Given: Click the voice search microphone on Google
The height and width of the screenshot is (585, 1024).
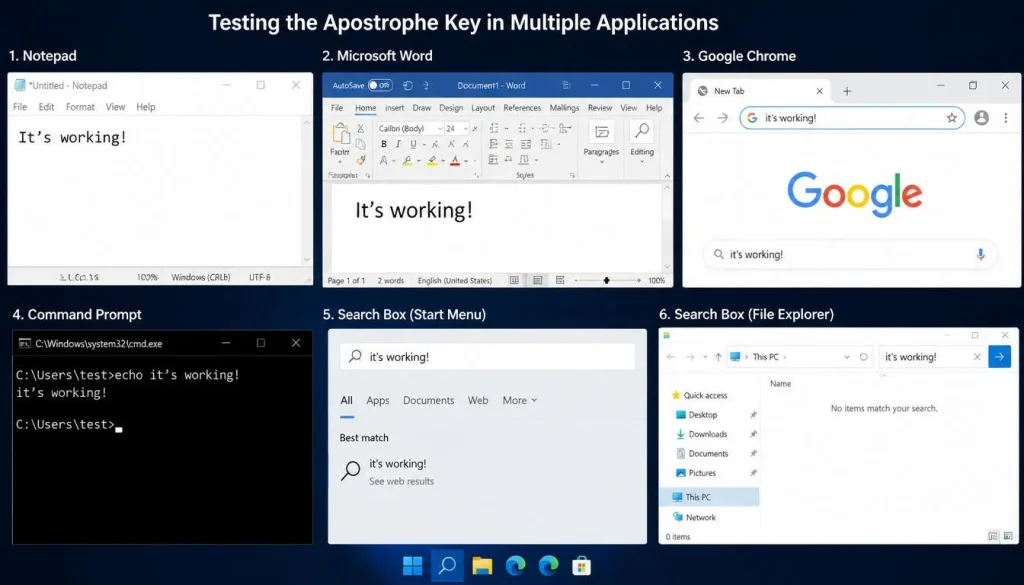Looking at the screenshot, I should tap(980, 255).
